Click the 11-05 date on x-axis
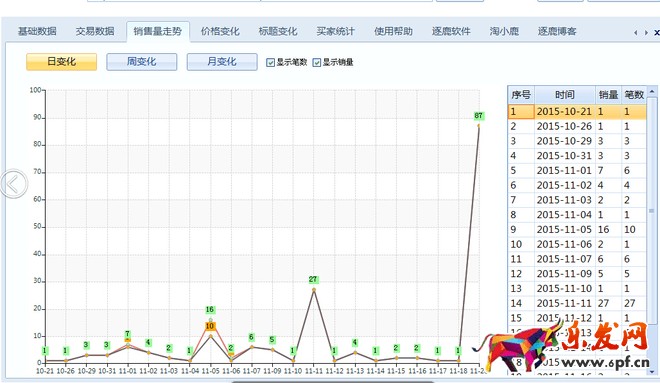660x383 pixels. 210,371
